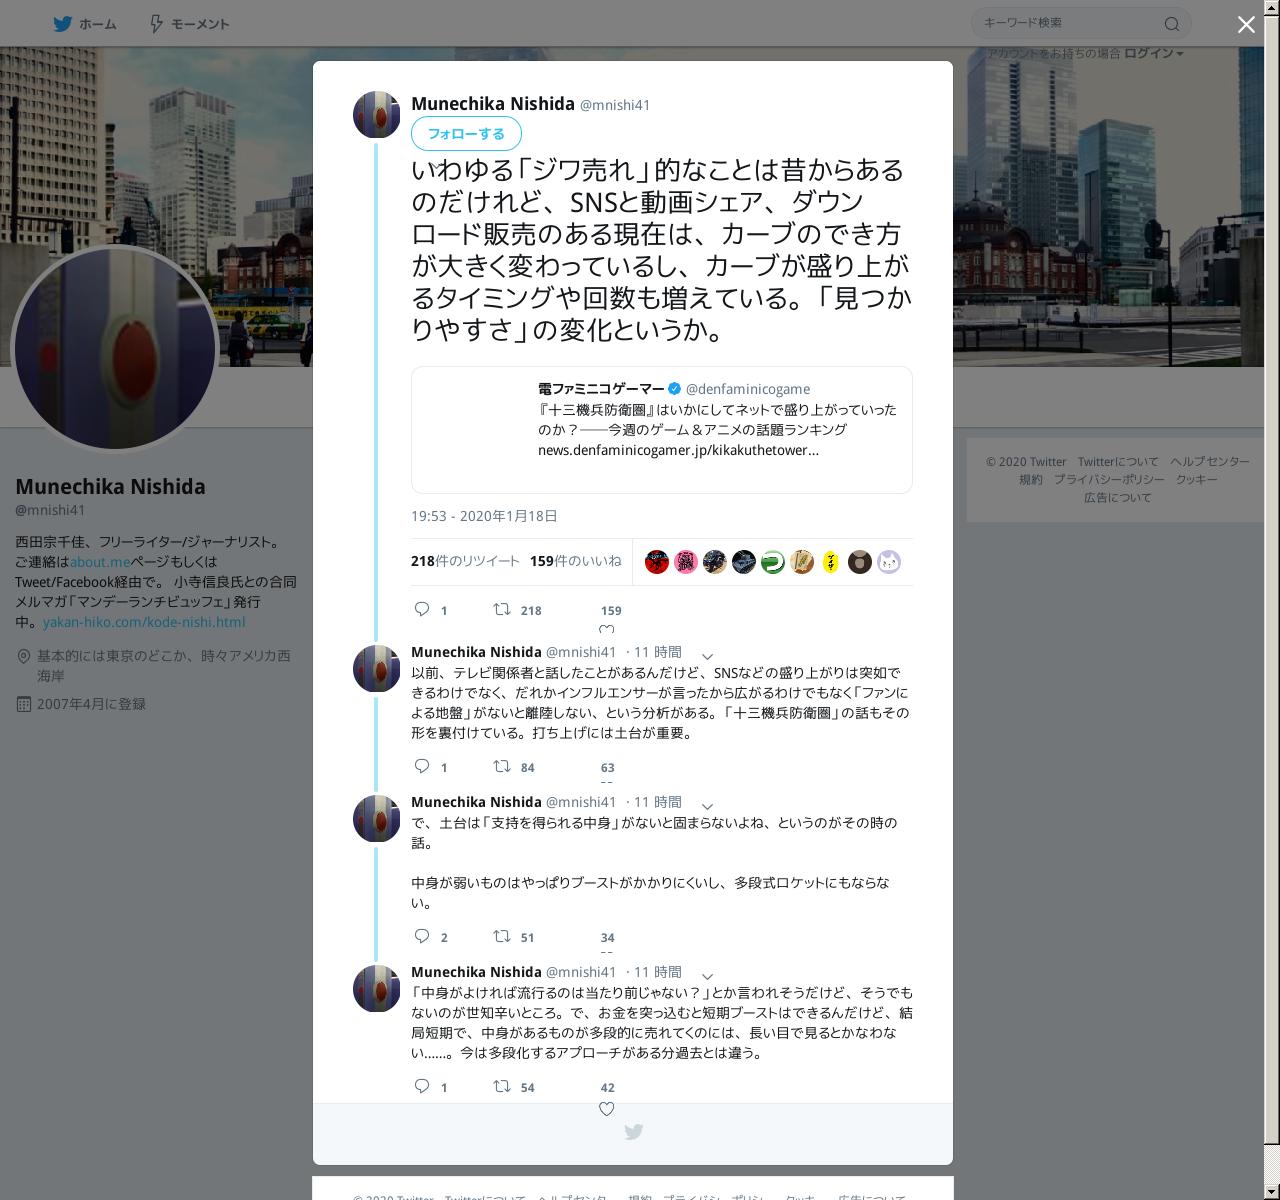
Task: Click the Twitter bird icon at modal bottom
Action: [633, 1132]
